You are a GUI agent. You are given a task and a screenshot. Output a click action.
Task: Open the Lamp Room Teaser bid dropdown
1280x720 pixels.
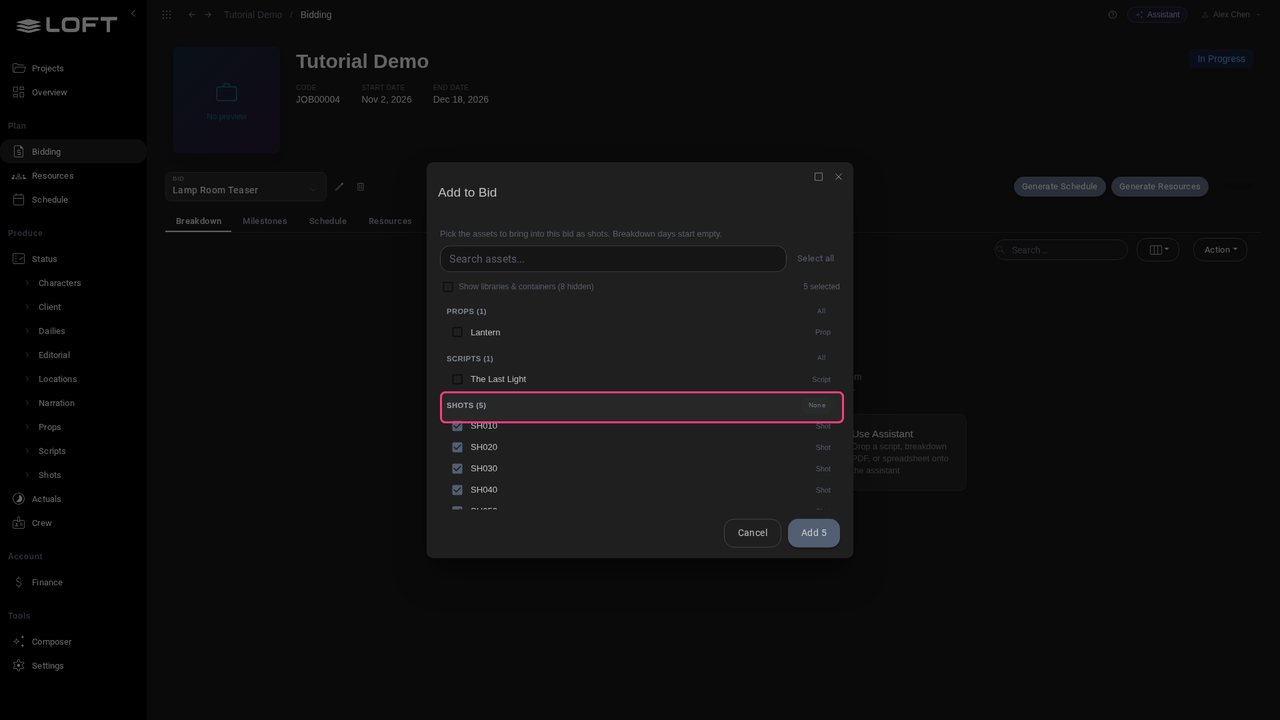246,187
